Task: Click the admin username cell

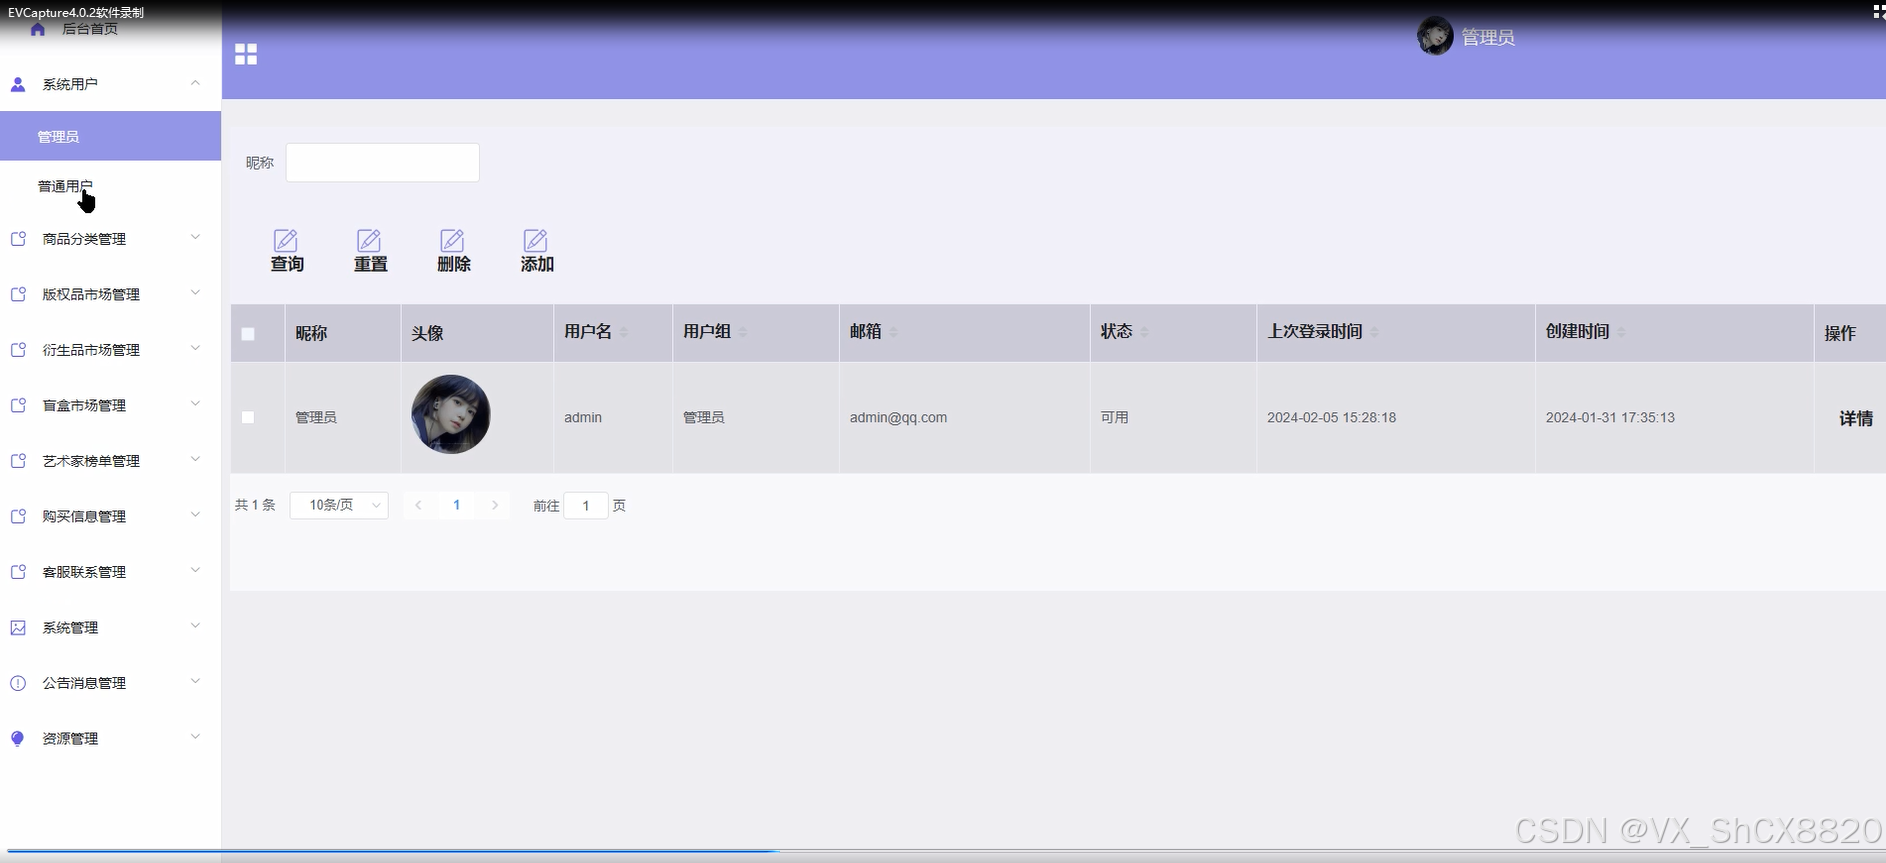Action: click(583, 417)
